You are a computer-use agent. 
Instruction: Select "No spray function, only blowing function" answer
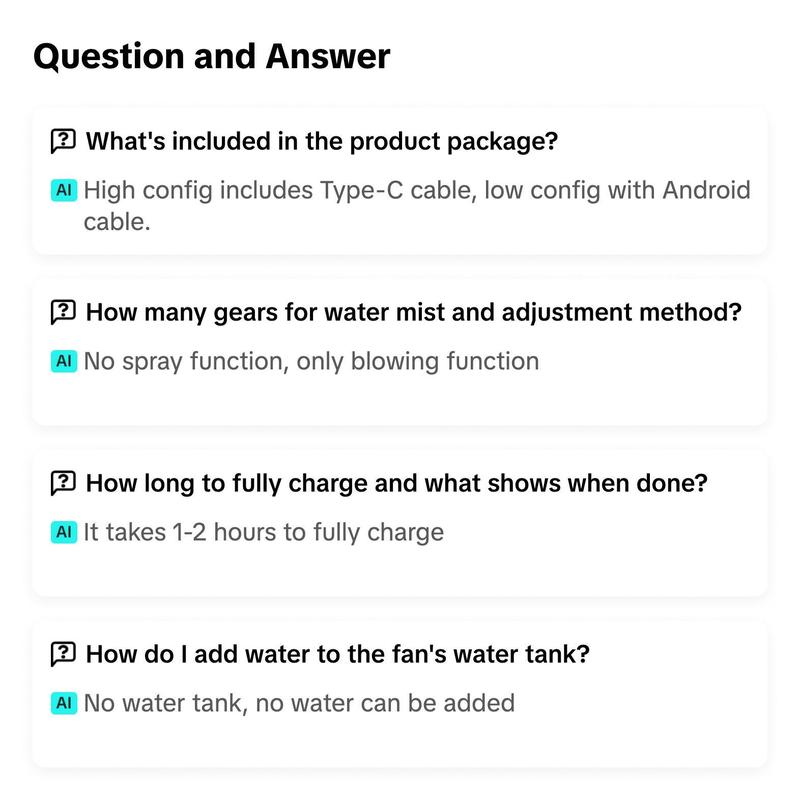[311, 362]
